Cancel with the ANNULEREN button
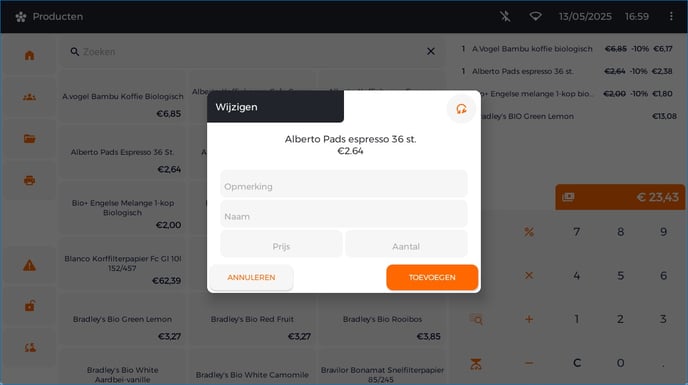 (251, 277)
